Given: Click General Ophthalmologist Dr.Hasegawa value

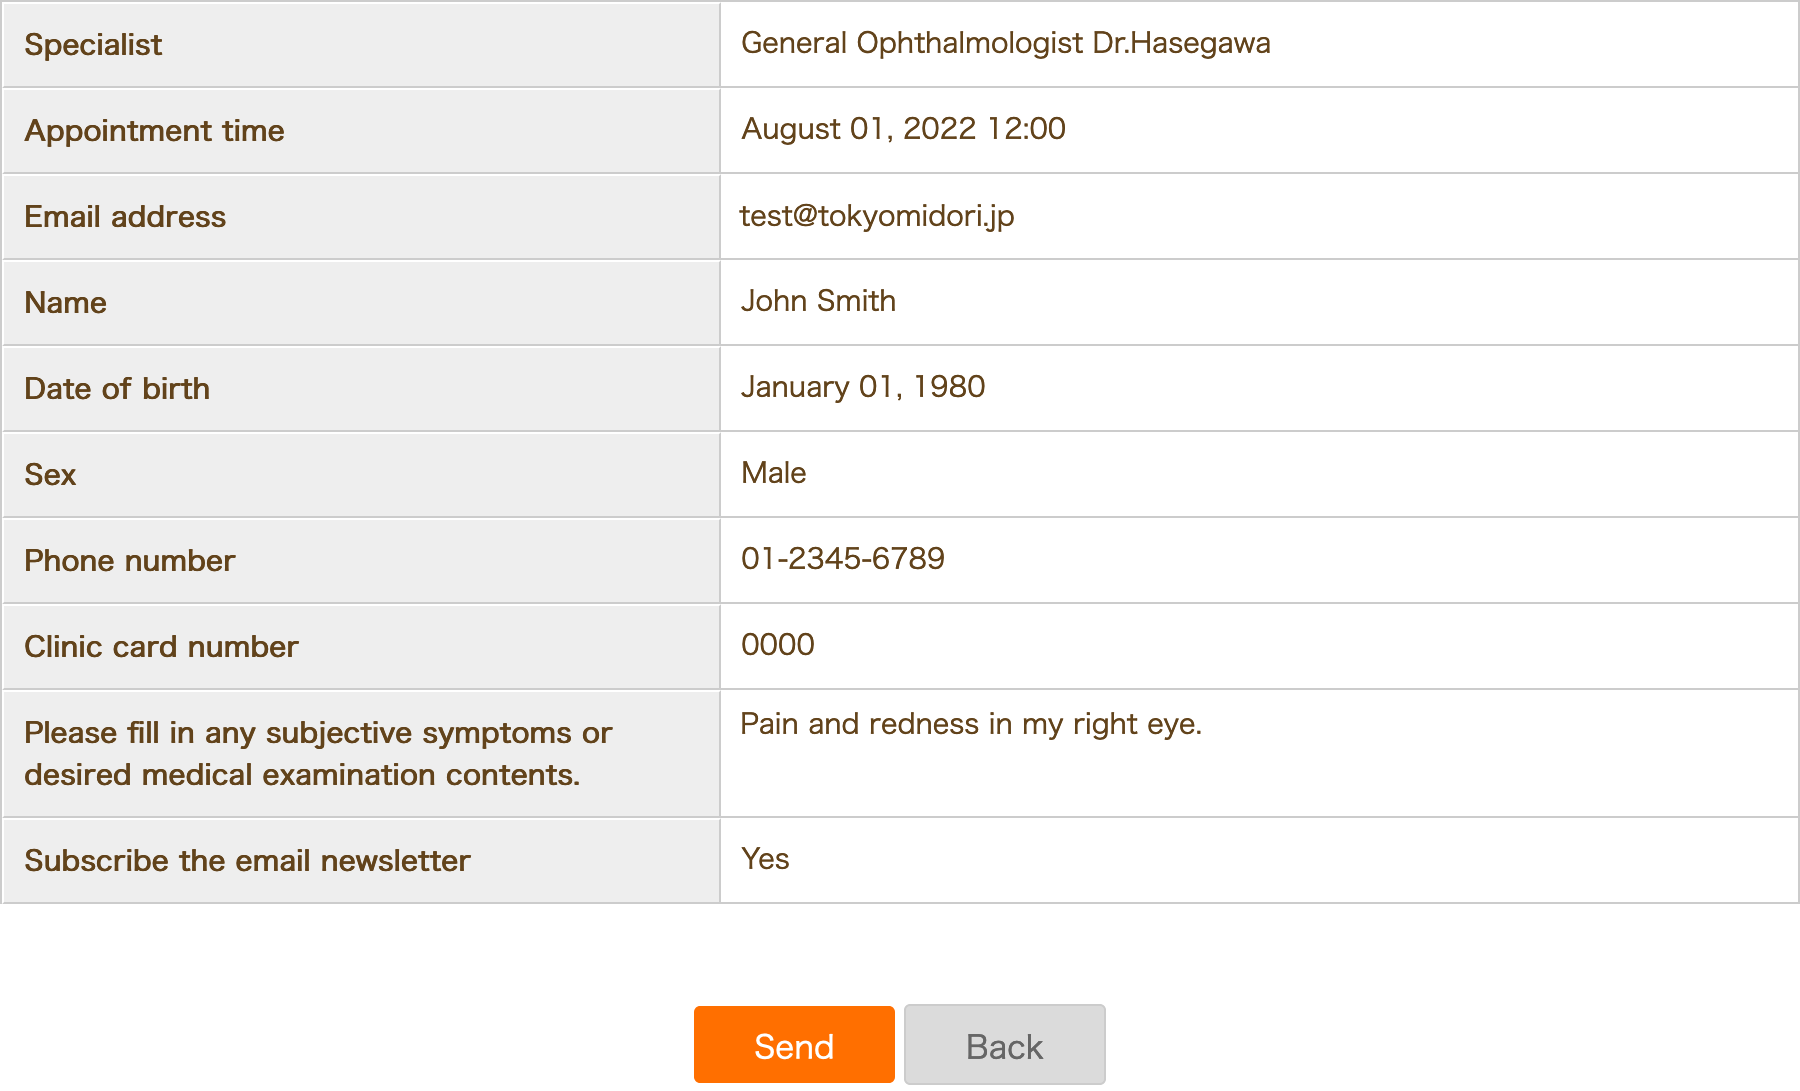Looking at the screenshot, I should (1006, 43).
